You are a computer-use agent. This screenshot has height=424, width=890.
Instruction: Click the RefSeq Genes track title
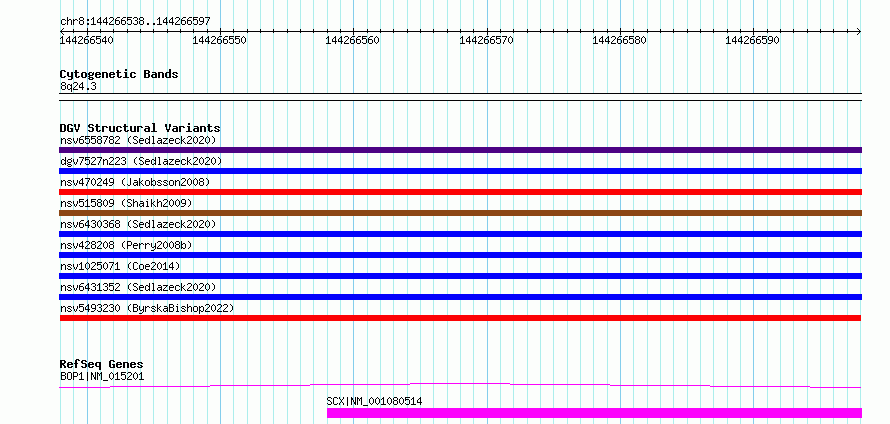(x=102, y=364)
